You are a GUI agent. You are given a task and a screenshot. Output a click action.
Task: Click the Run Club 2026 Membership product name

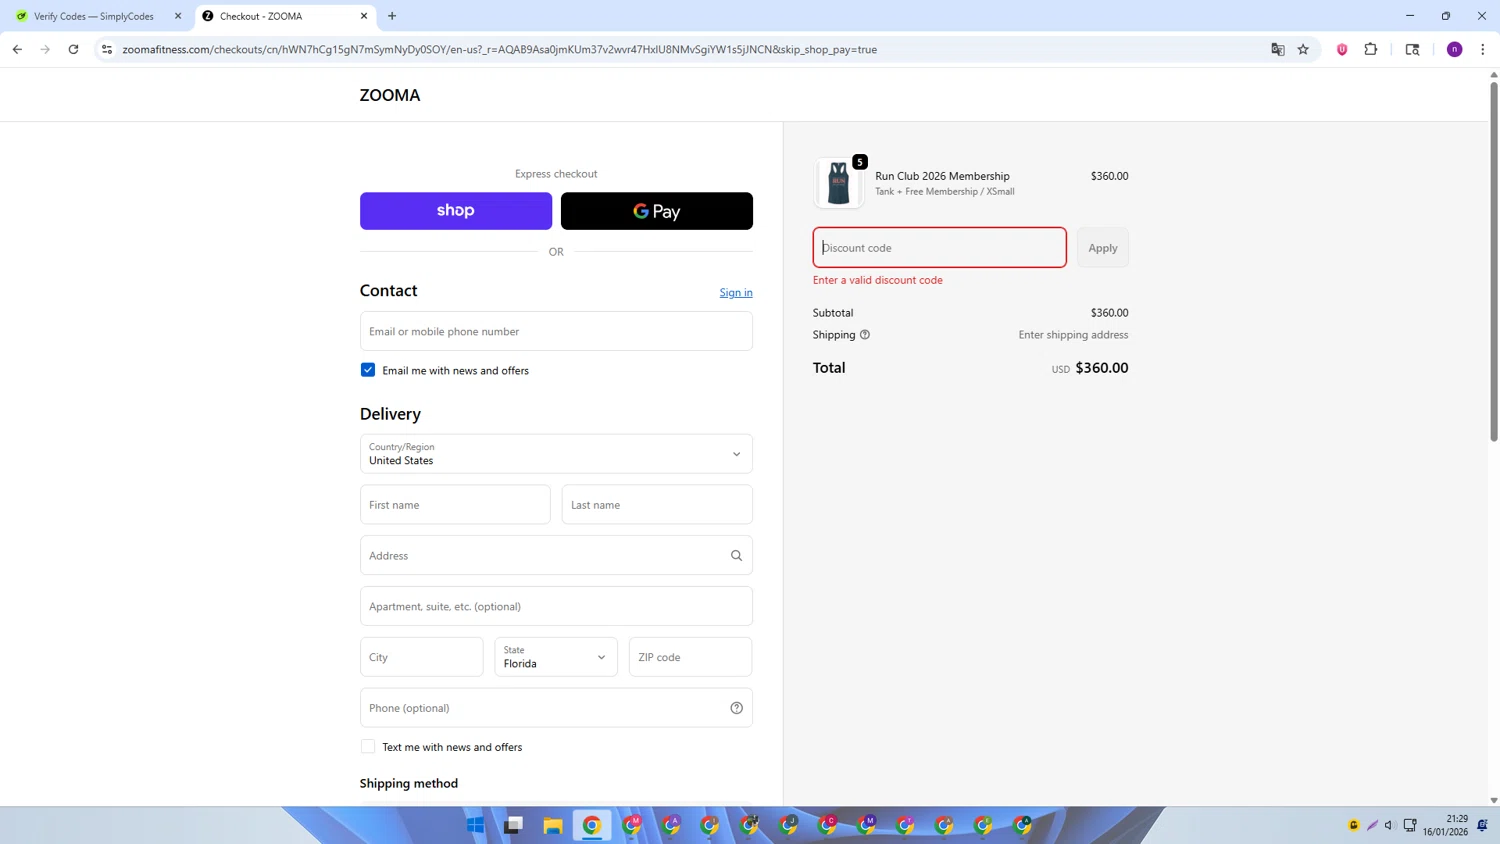(942, 176)
